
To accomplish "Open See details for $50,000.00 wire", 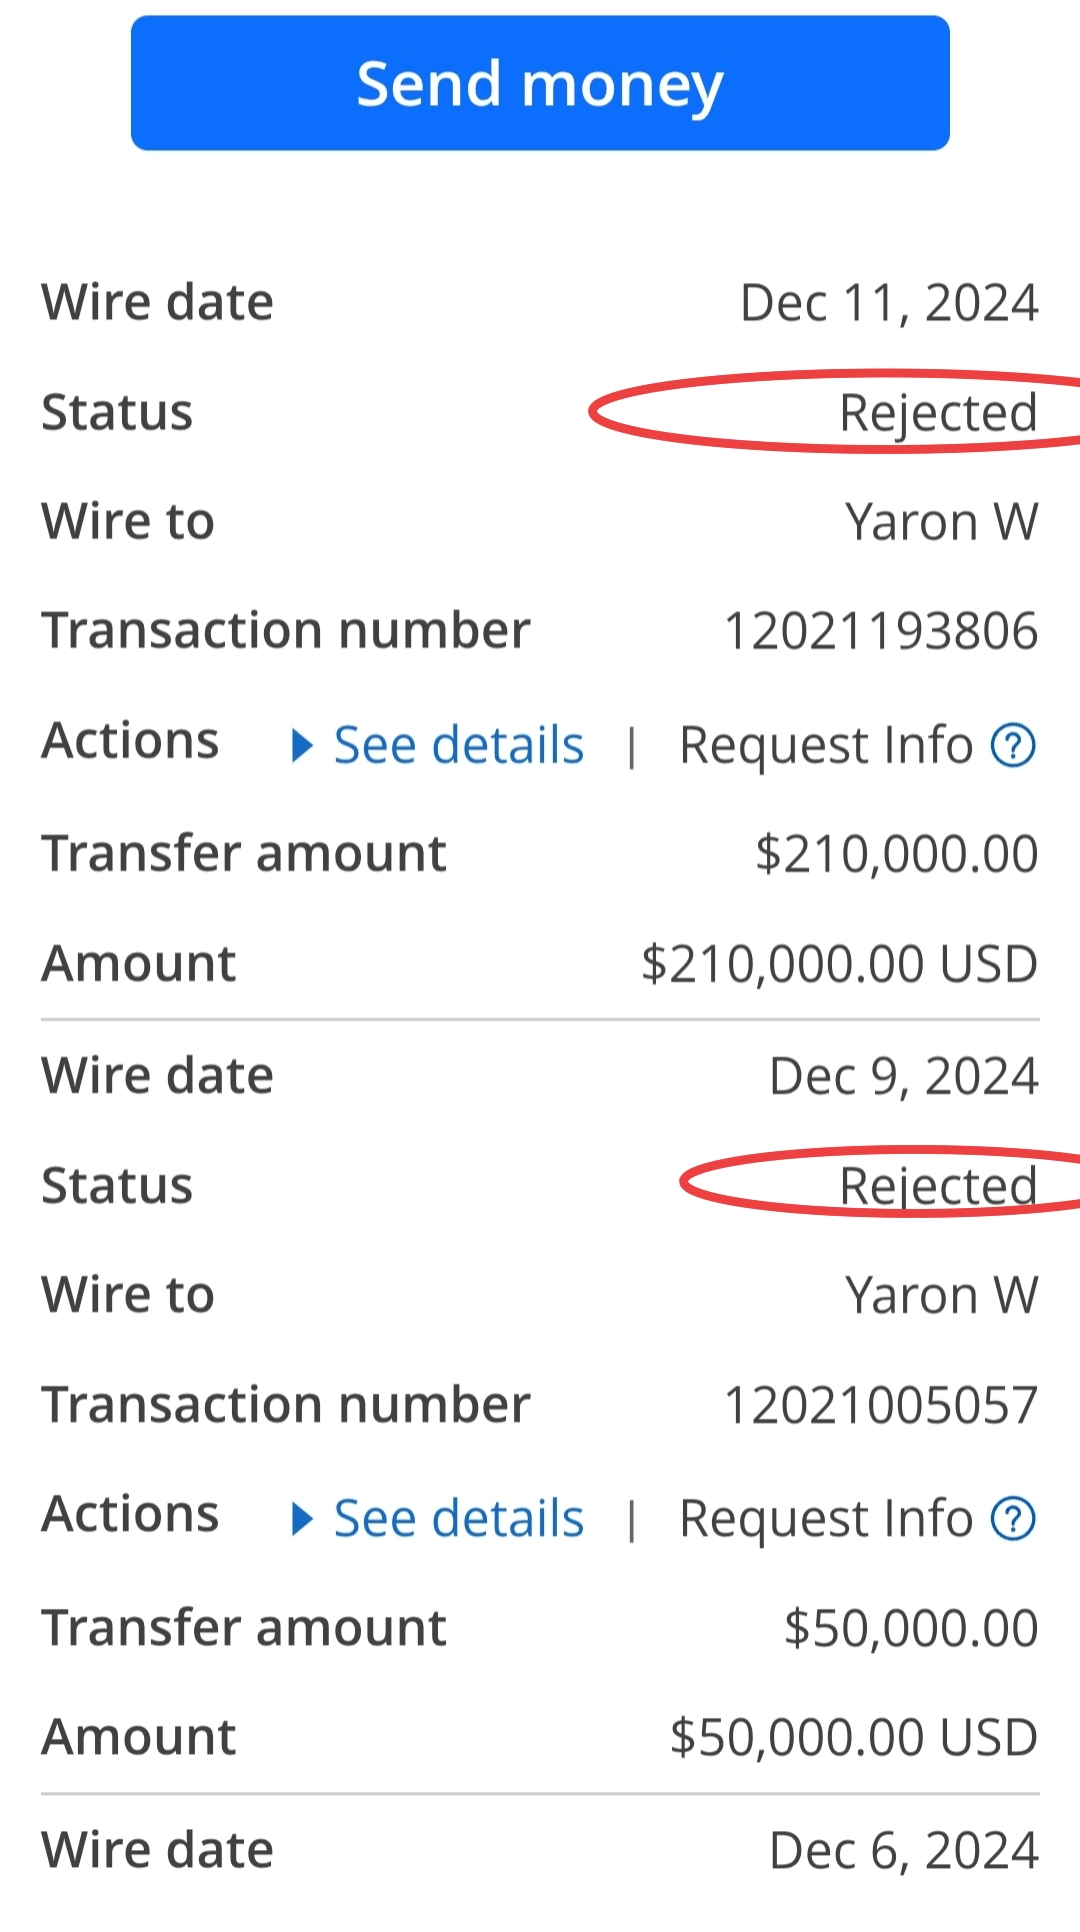I will click(x=458, y=1519).
